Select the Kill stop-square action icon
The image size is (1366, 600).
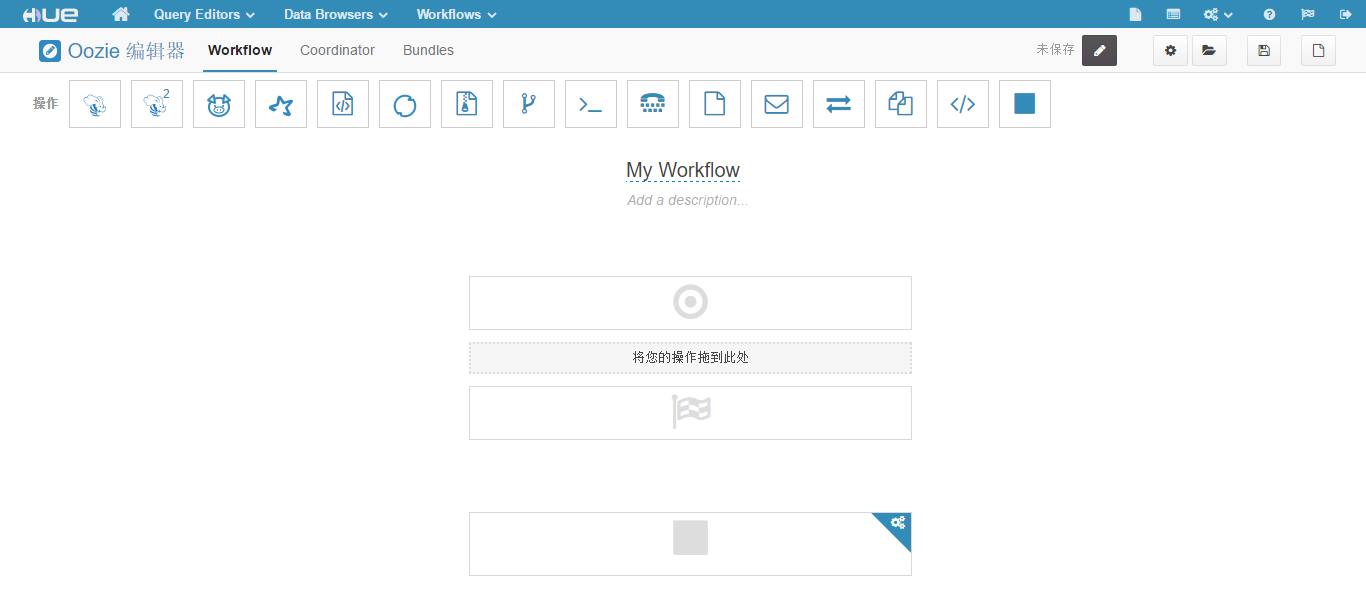click(1025, 104)
